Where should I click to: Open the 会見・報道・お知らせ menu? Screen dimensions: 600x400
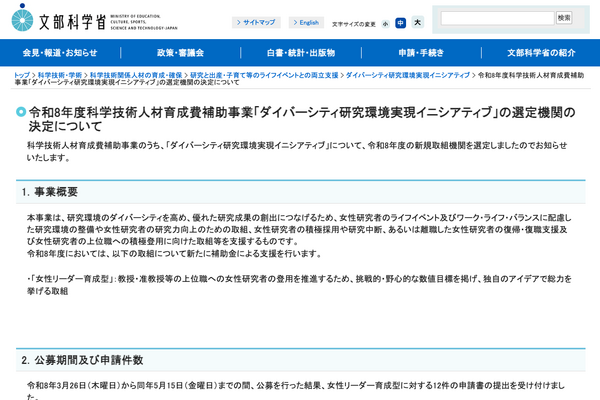pyautogui.click(x=60, y=53)
